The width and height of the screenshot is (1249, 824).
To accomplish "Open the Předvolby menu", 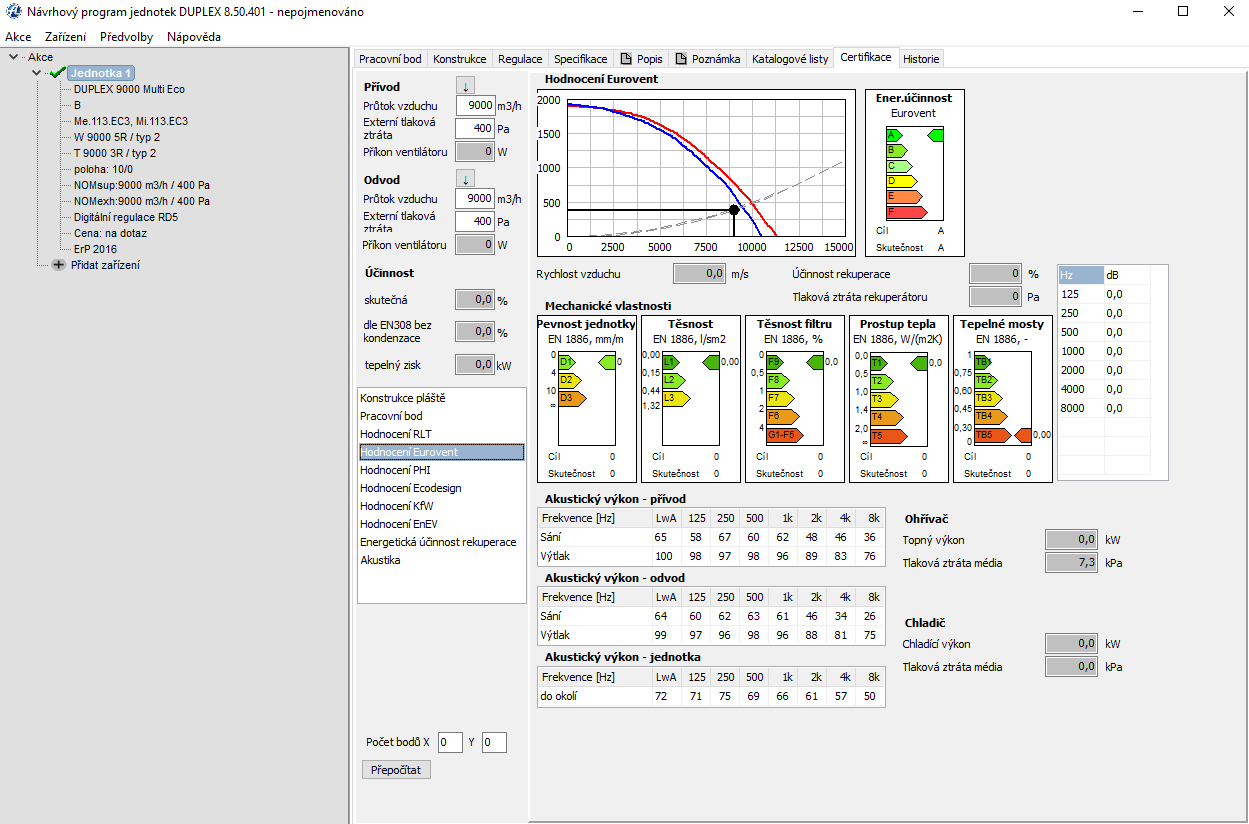I will click(127, 37).
